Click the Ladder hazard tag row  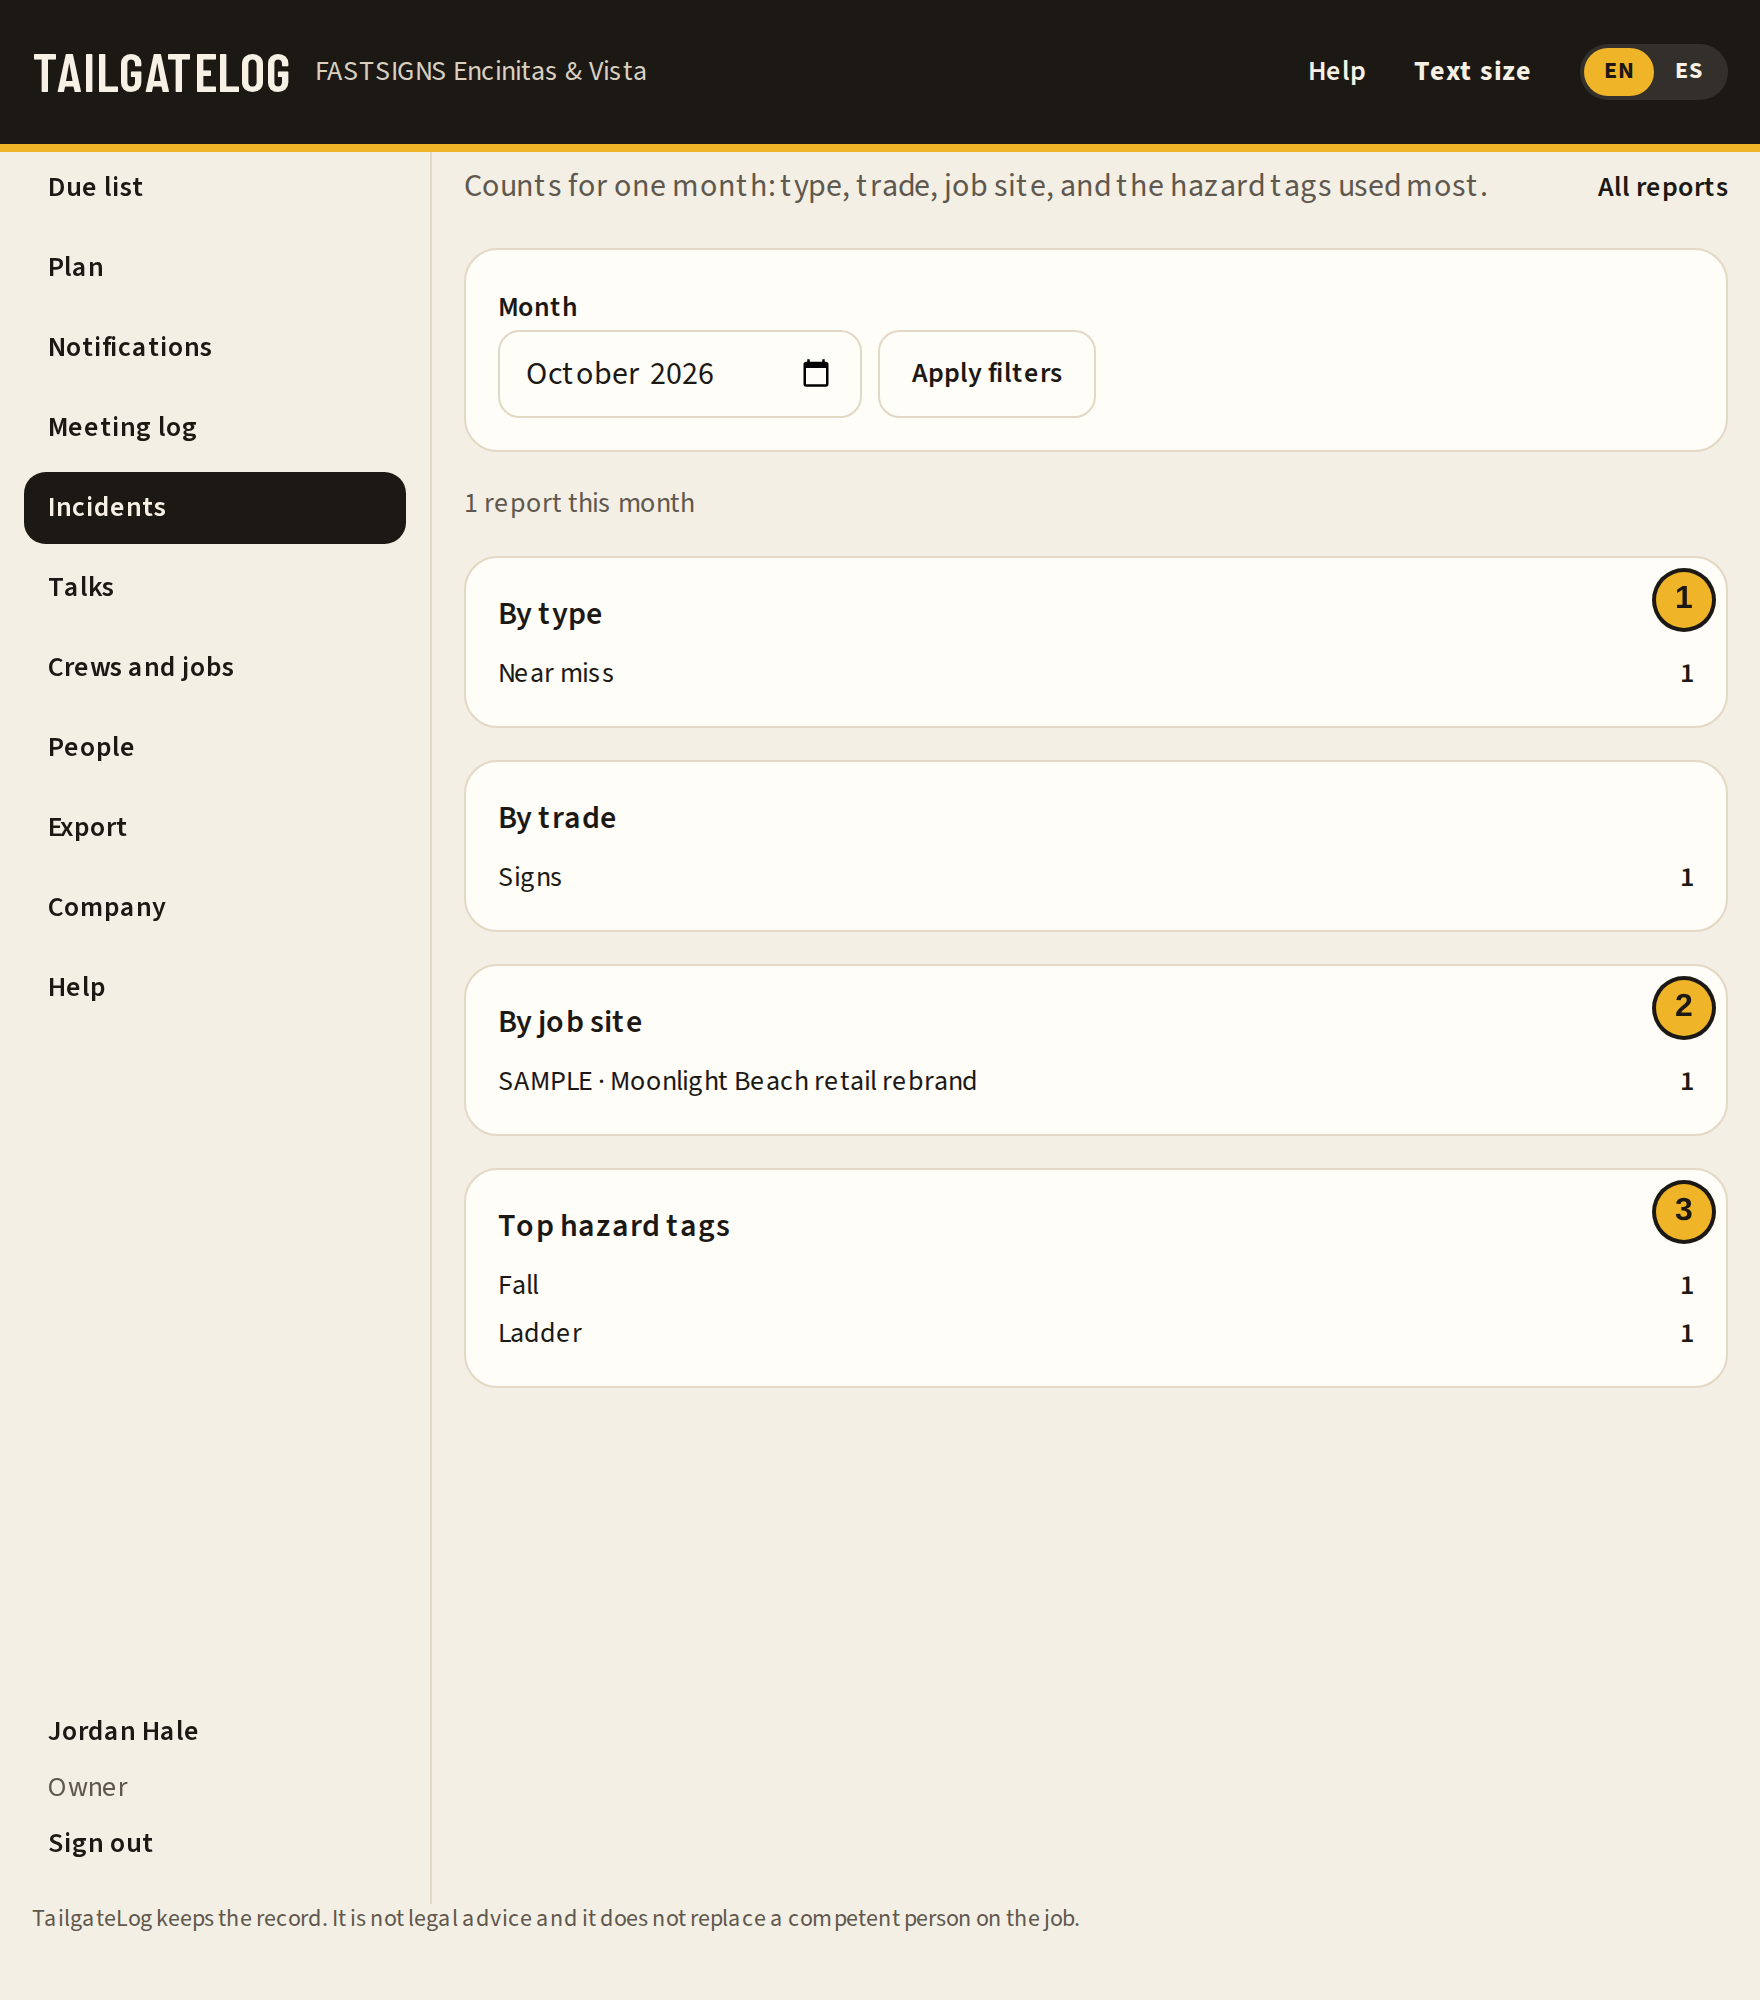pyautogui.click(x=1096, y=1333)
